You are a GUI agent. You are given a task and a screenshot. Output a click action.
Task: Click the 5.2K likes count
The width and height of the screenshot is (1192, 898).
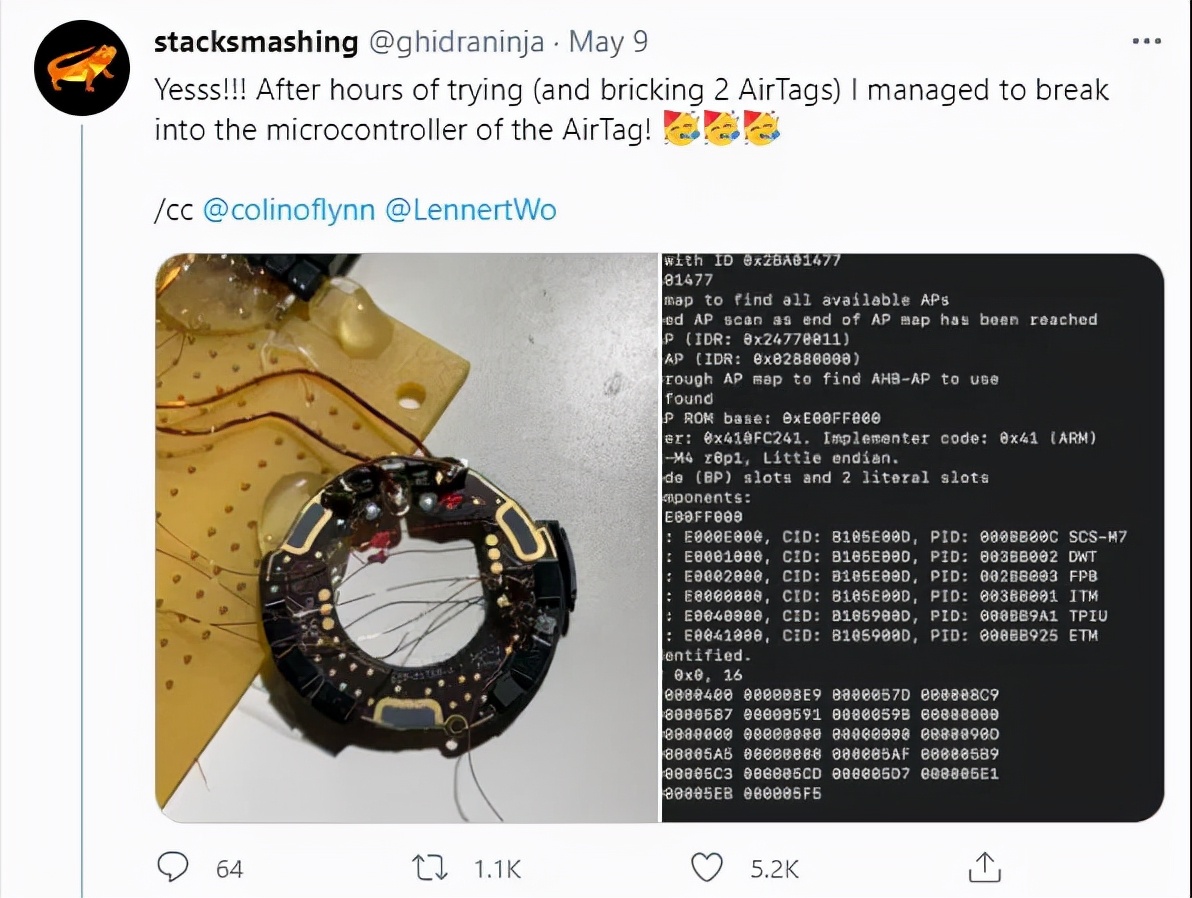(x=775, y=869)
